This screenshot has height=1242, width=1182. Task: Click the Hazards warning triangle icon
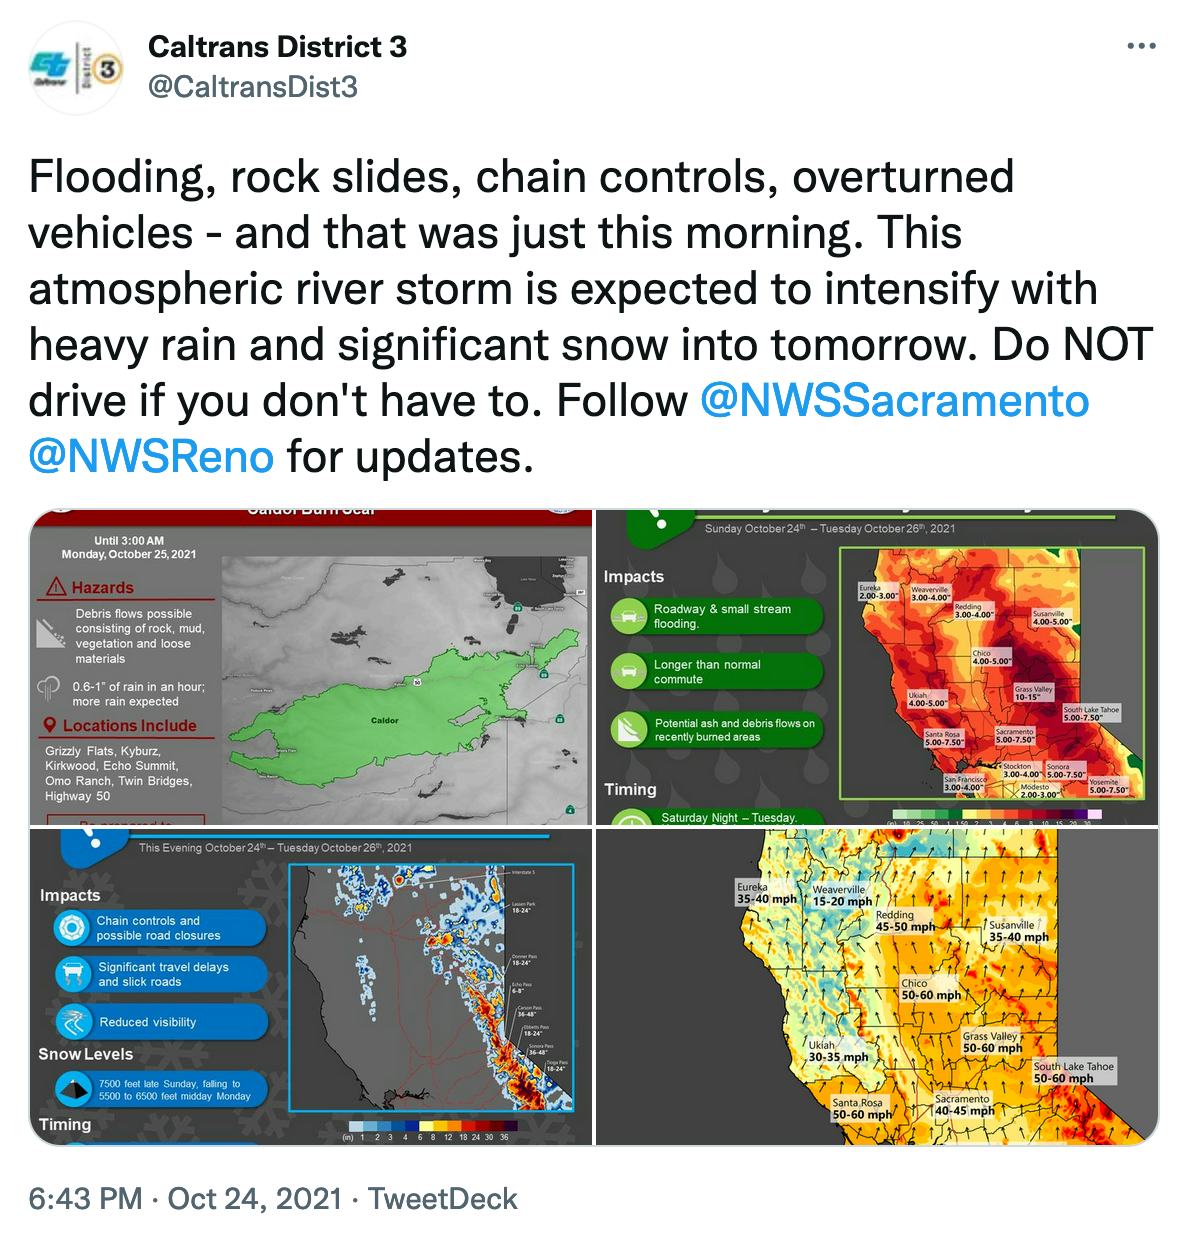57,587
